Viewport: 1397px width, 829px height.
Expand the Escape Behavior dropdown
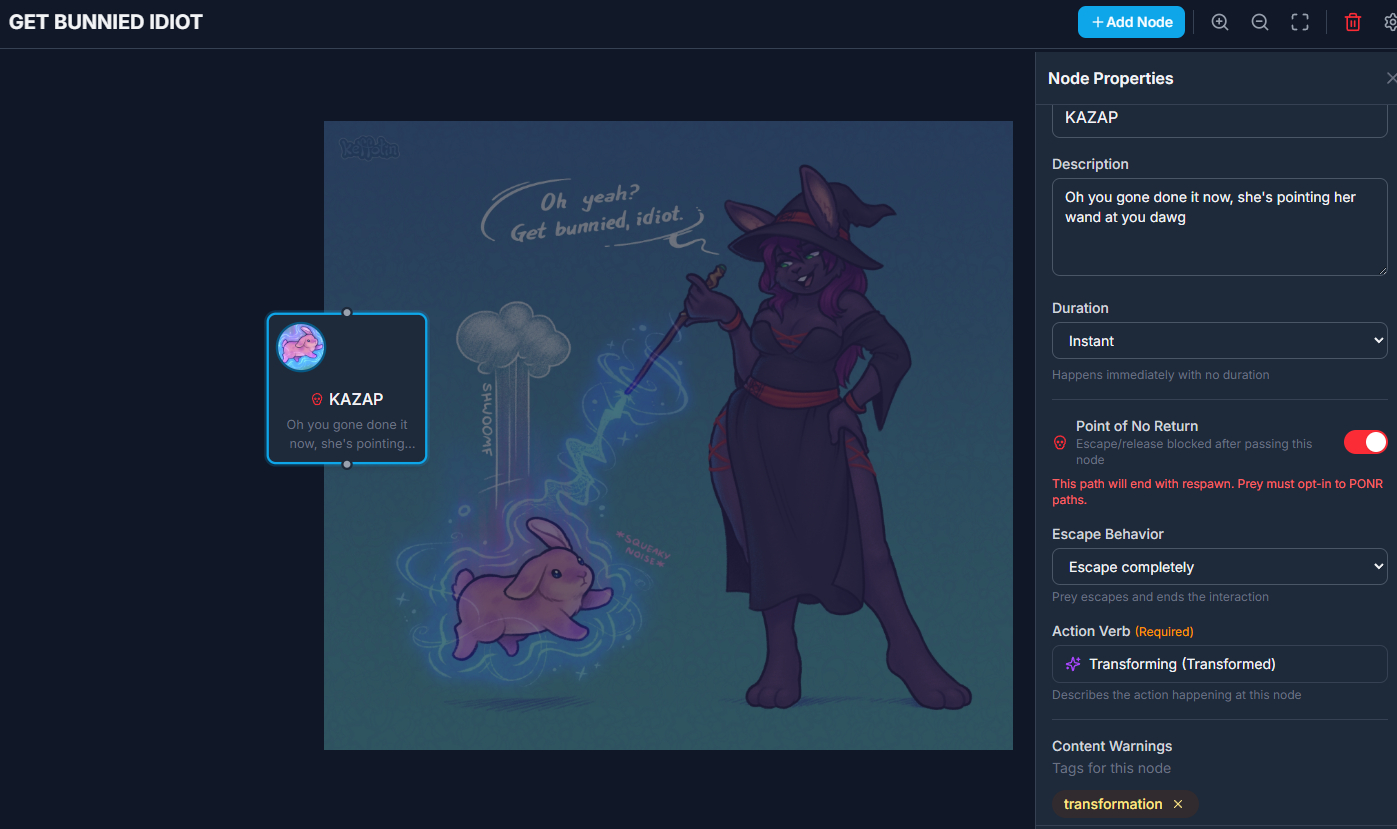click(1219, 567)
